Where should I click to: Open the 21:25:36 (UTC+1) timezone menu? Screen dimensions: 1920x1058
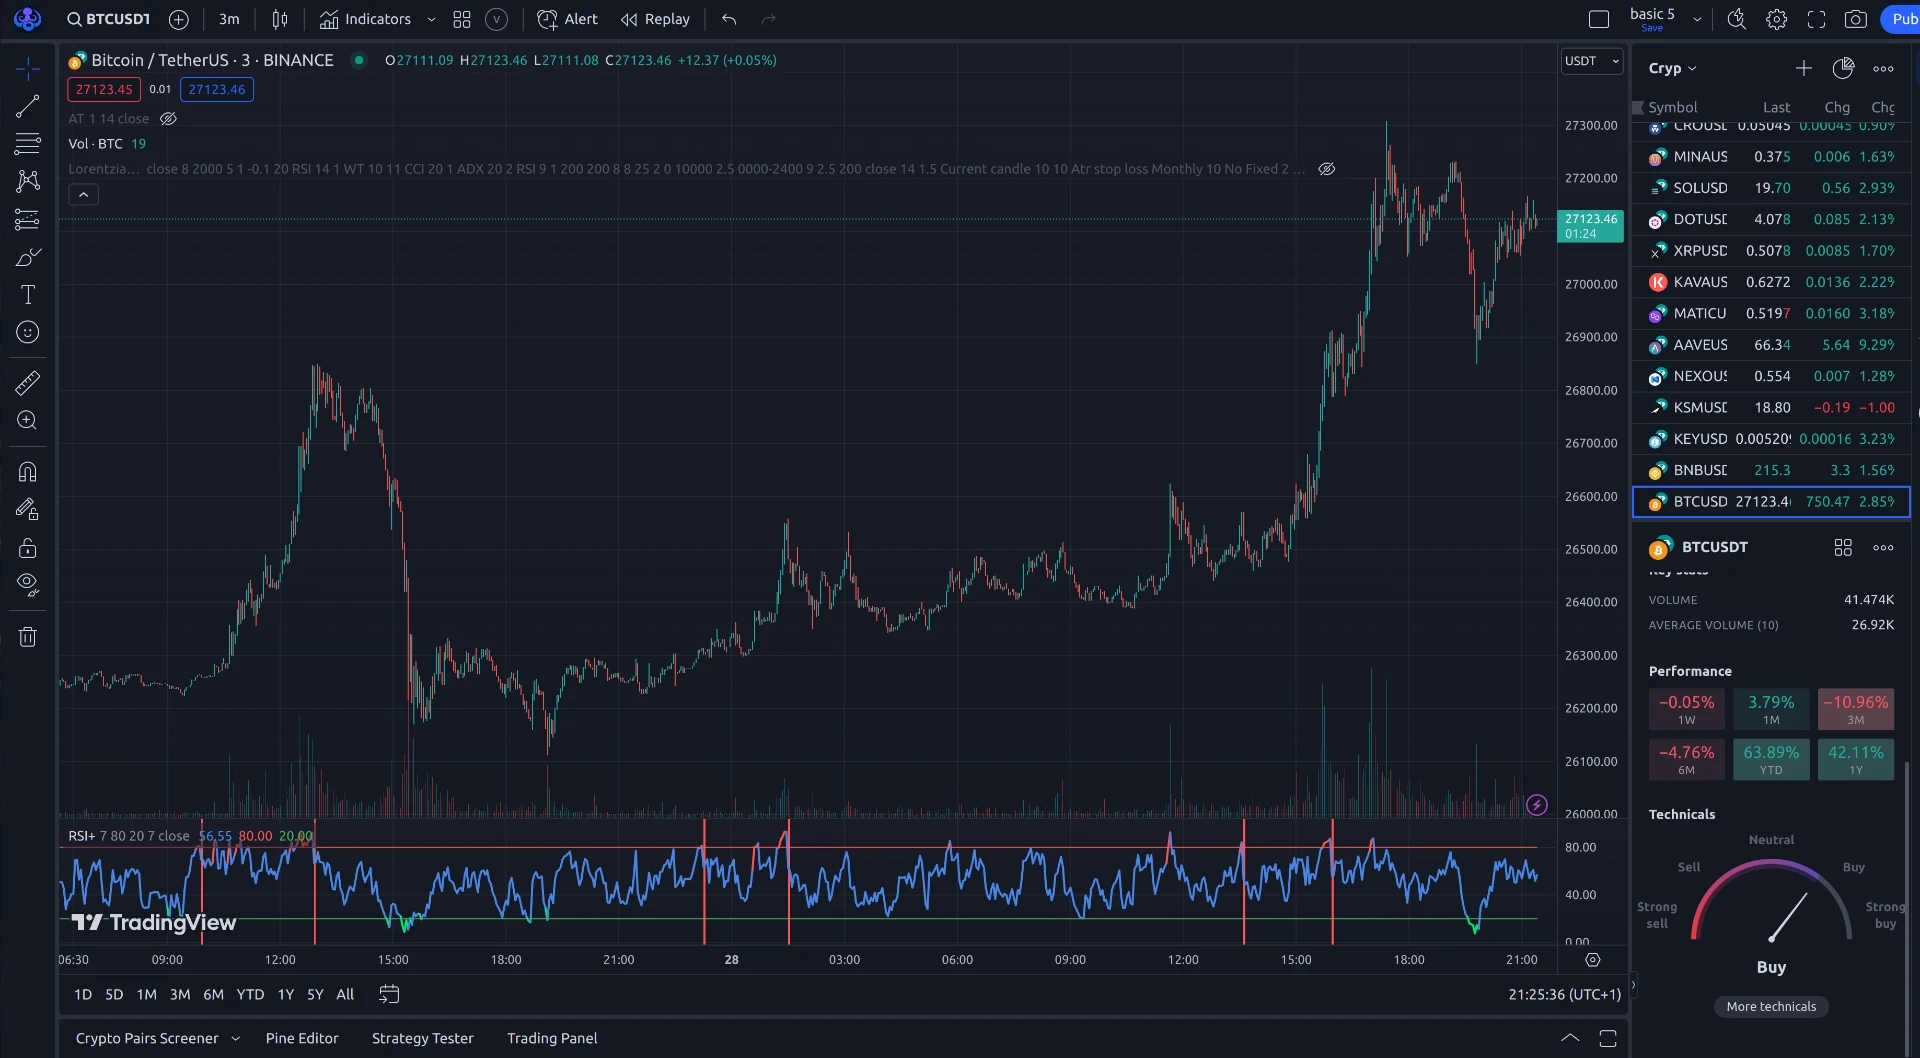1564,994
